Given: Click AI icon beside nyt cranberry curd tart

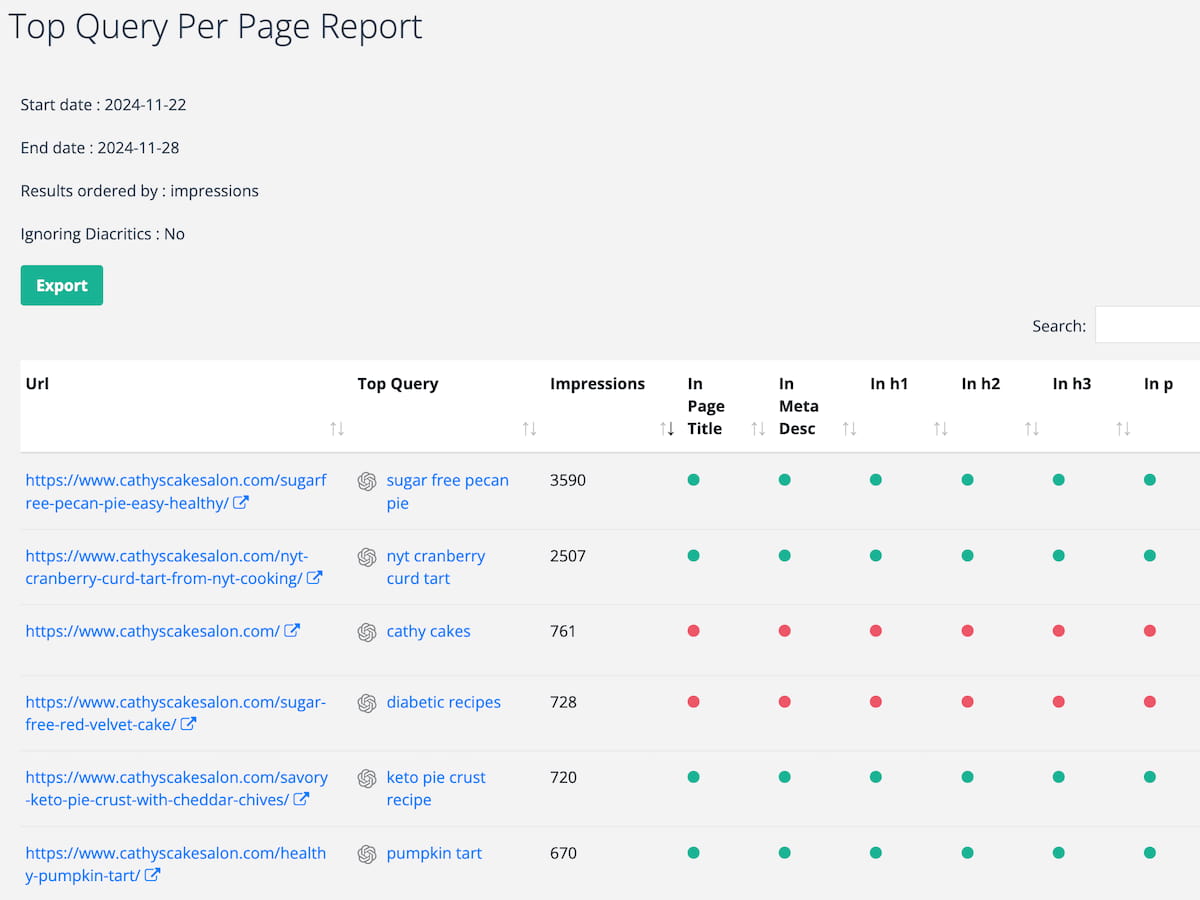Looking at the screenshot, I should point(367,556).
